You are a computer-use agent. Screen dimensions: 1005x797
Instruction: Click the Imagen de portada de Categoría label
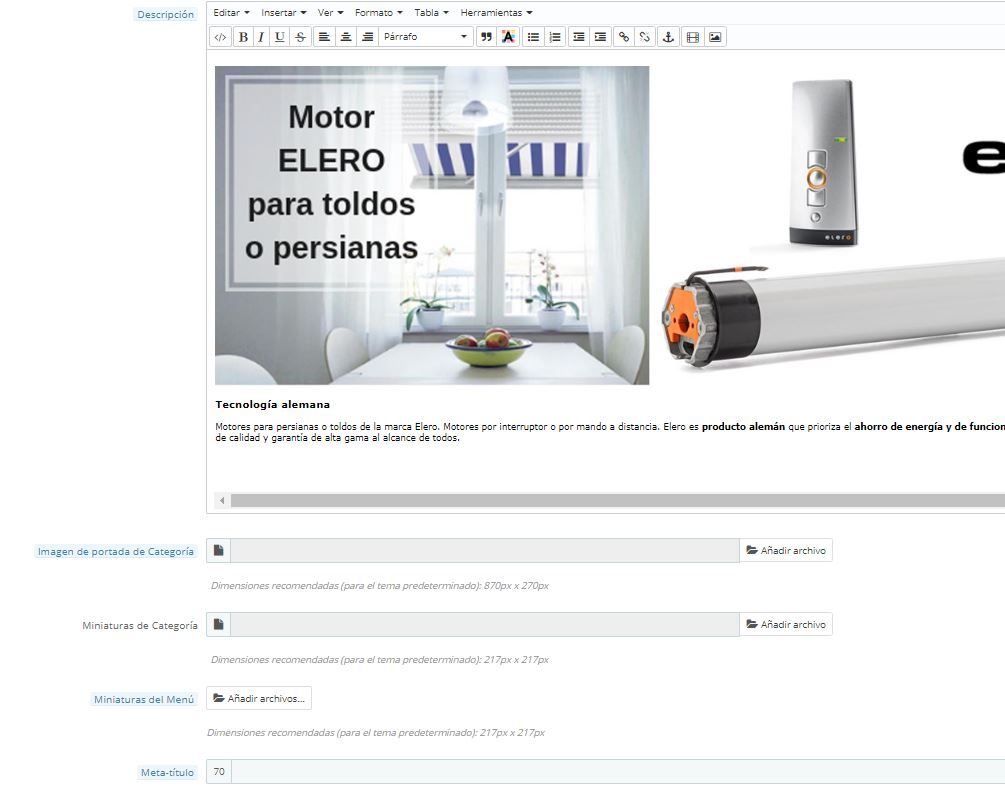[115, 551]
